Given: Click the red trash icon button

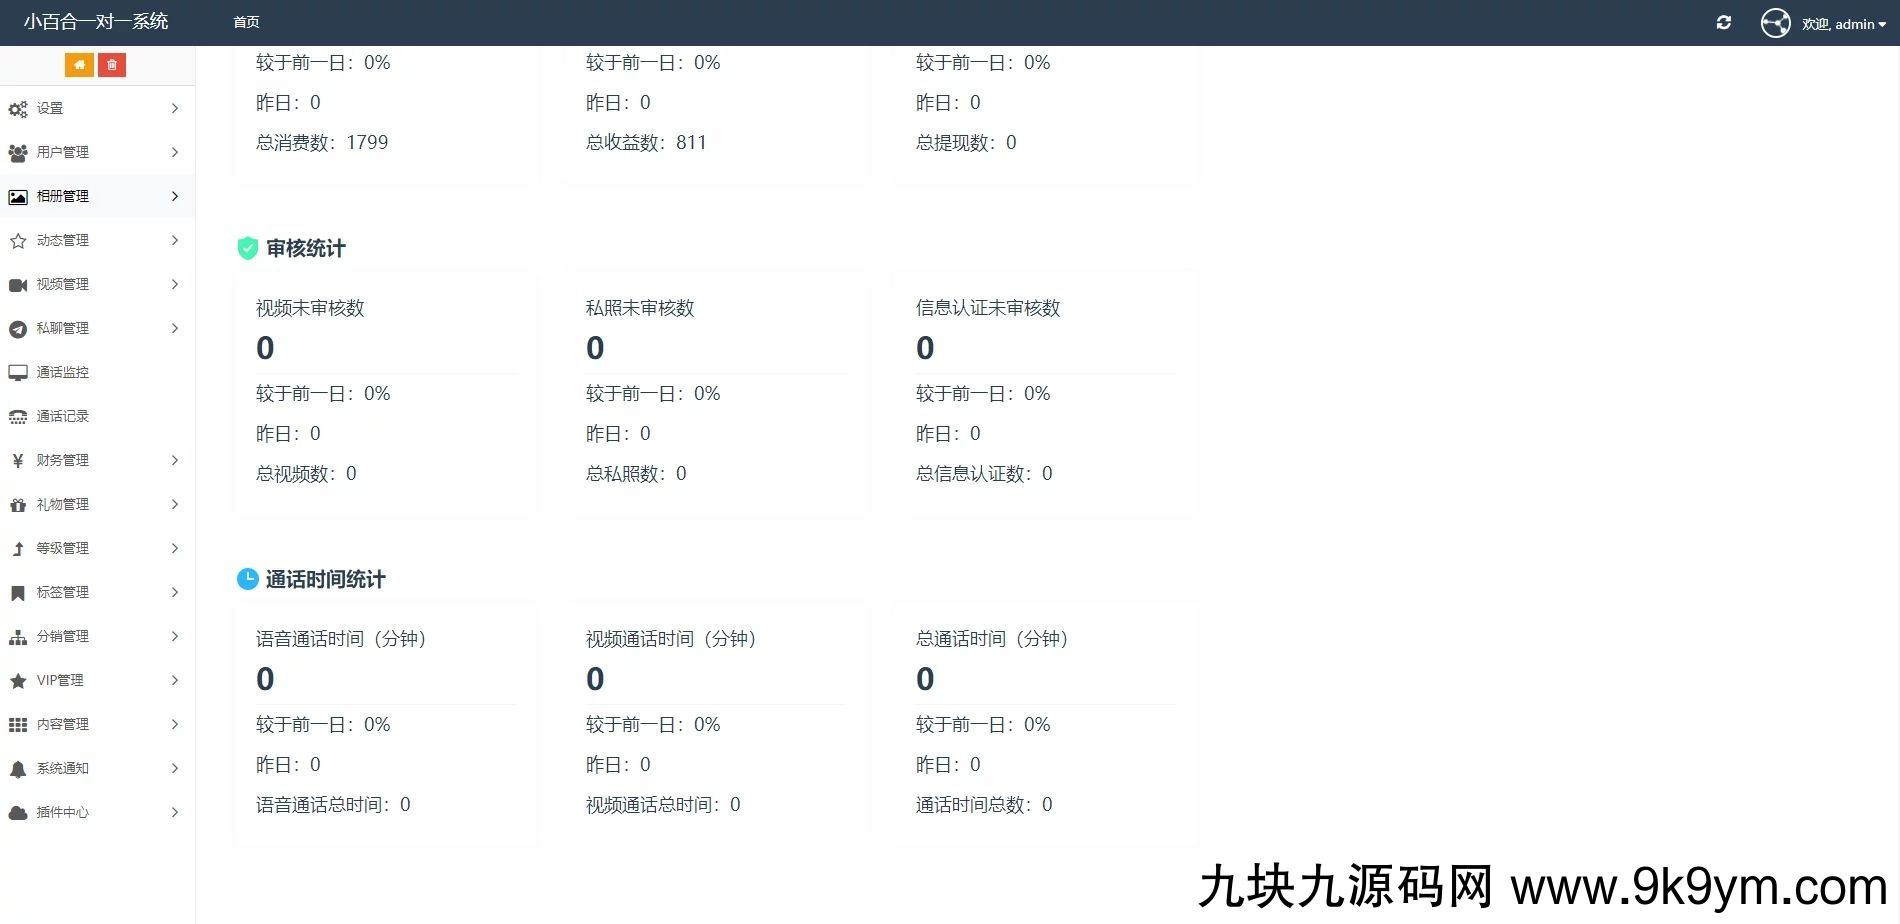Looking at the screenshot, I should pos(112,65).
